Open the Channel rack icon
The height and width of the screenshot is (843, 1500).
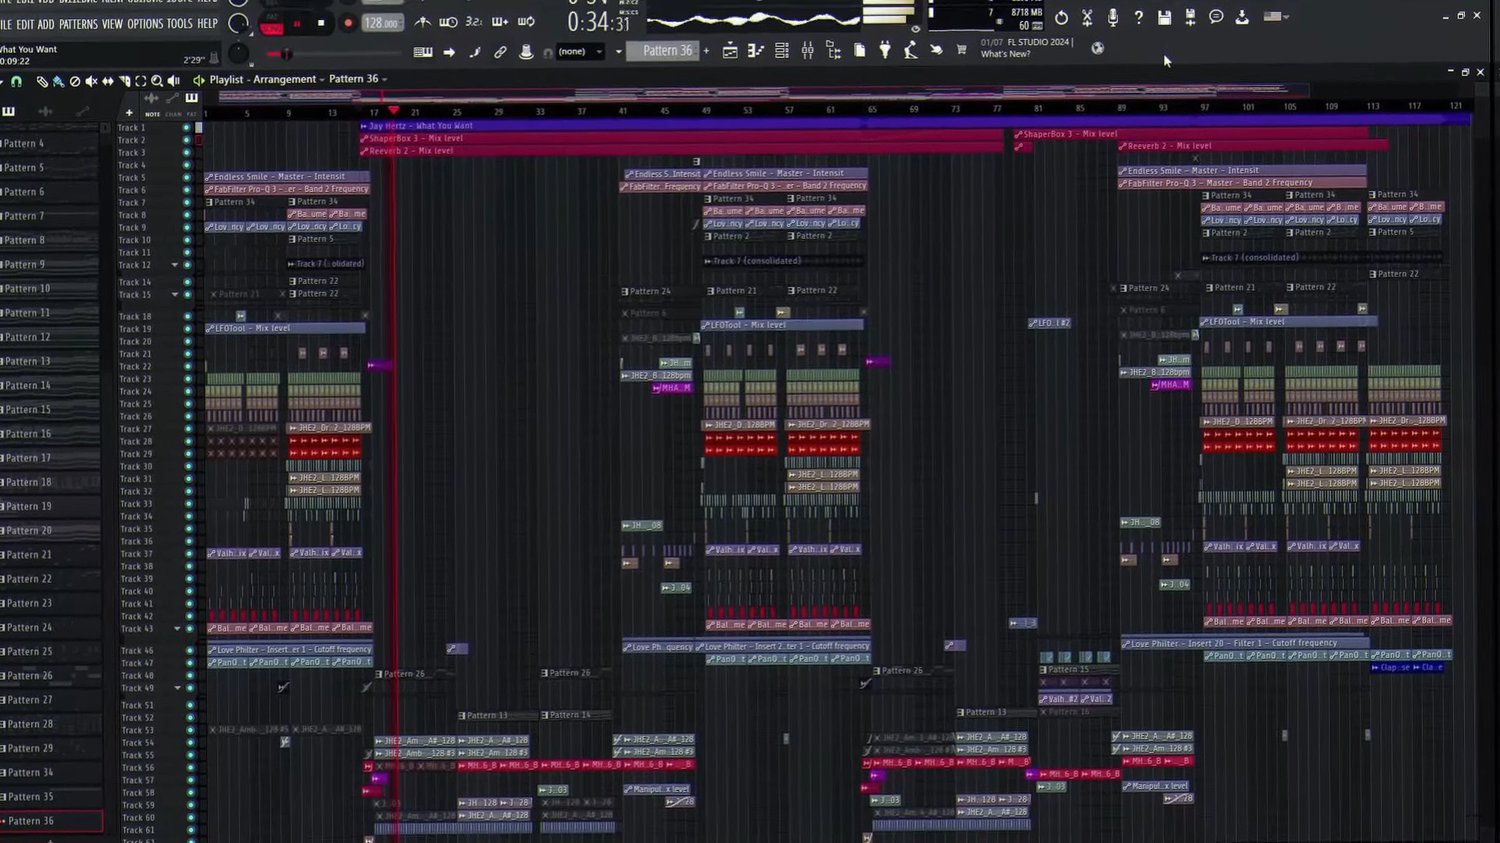click(x=782, y=51)
